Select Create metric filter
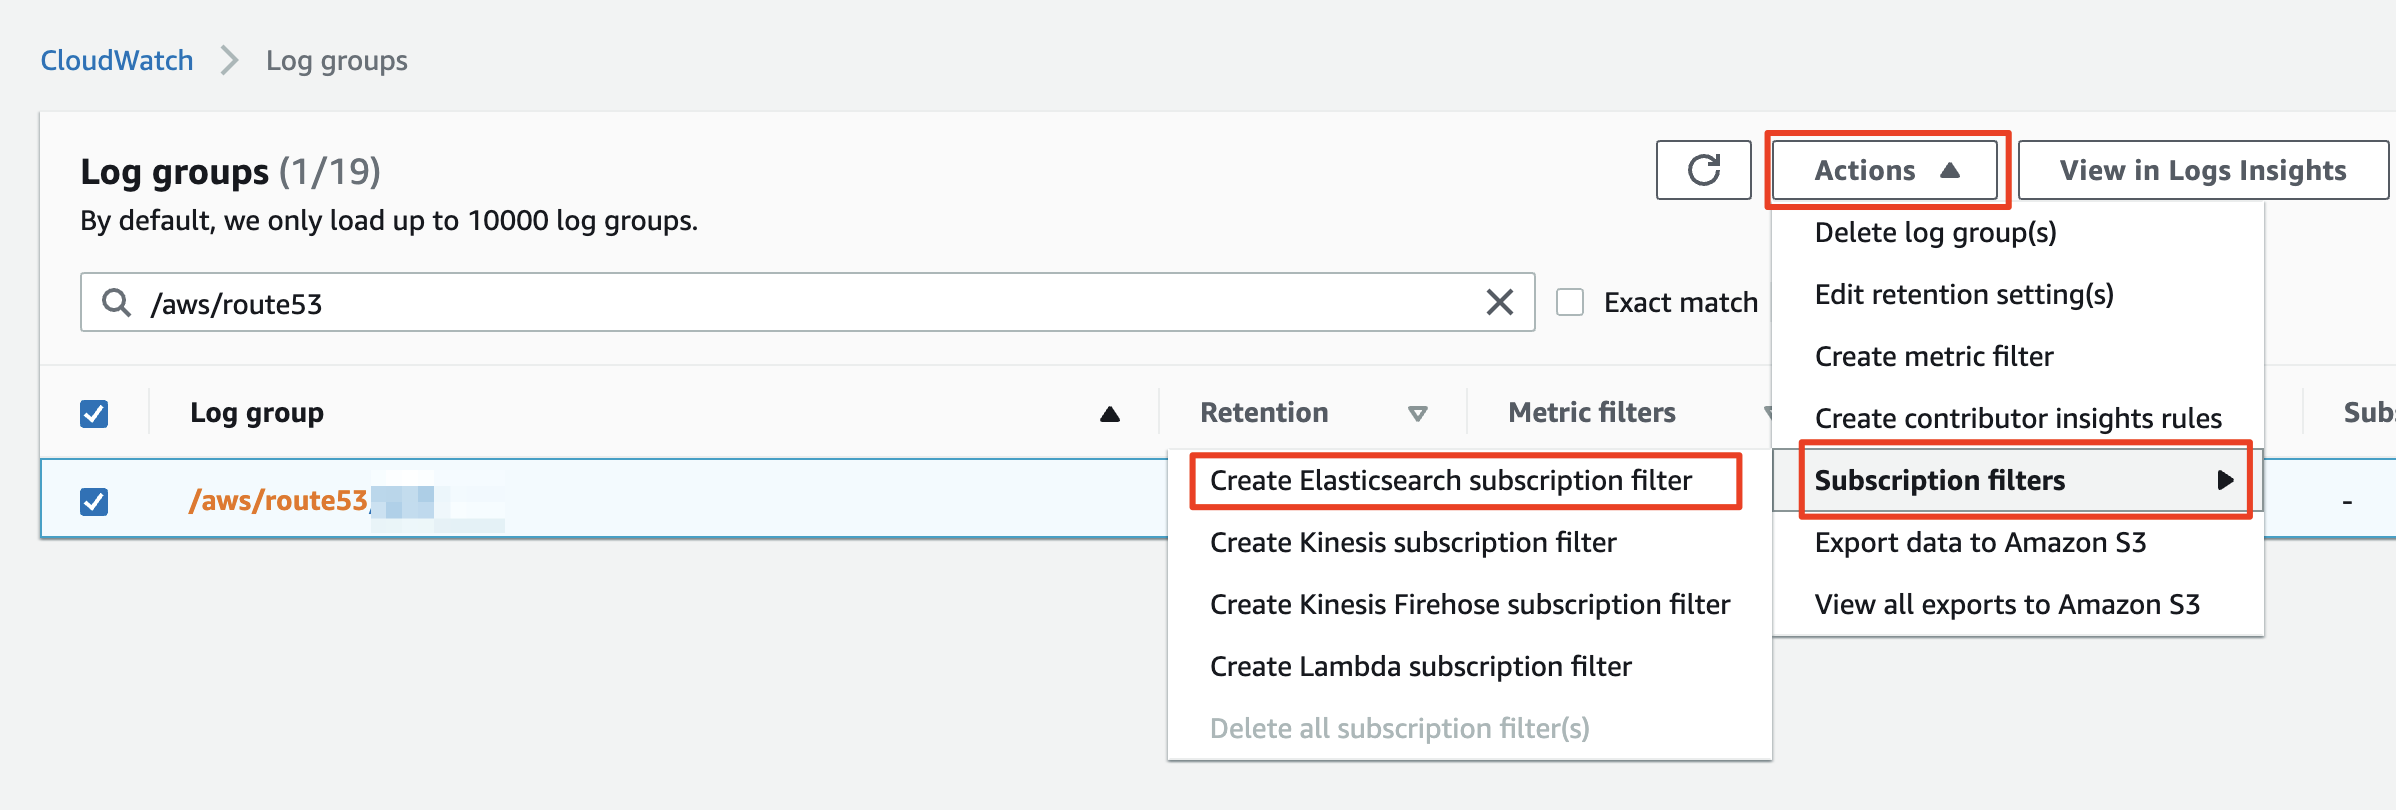The width and height of the screenshot is (2396, 810). click(1934, 356)
